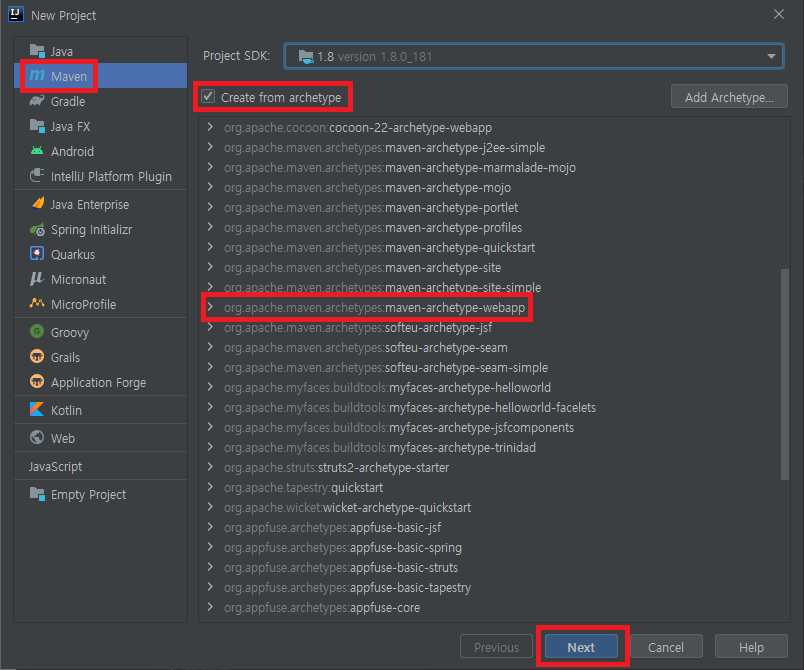The width and height of the screenshot is (804, 670).
Task: Select maven-archetype-profiles archetype row
Action: (494, 227)
